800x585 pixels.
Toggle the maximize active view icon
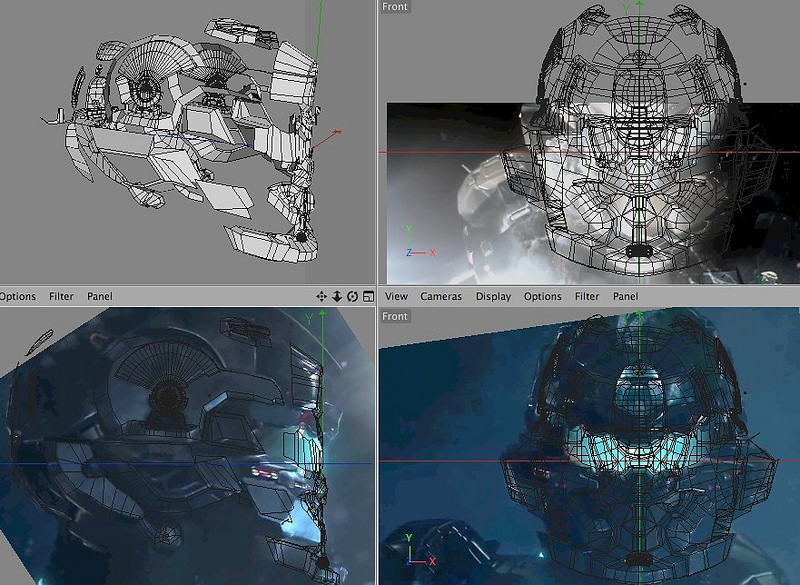point(368,296)
